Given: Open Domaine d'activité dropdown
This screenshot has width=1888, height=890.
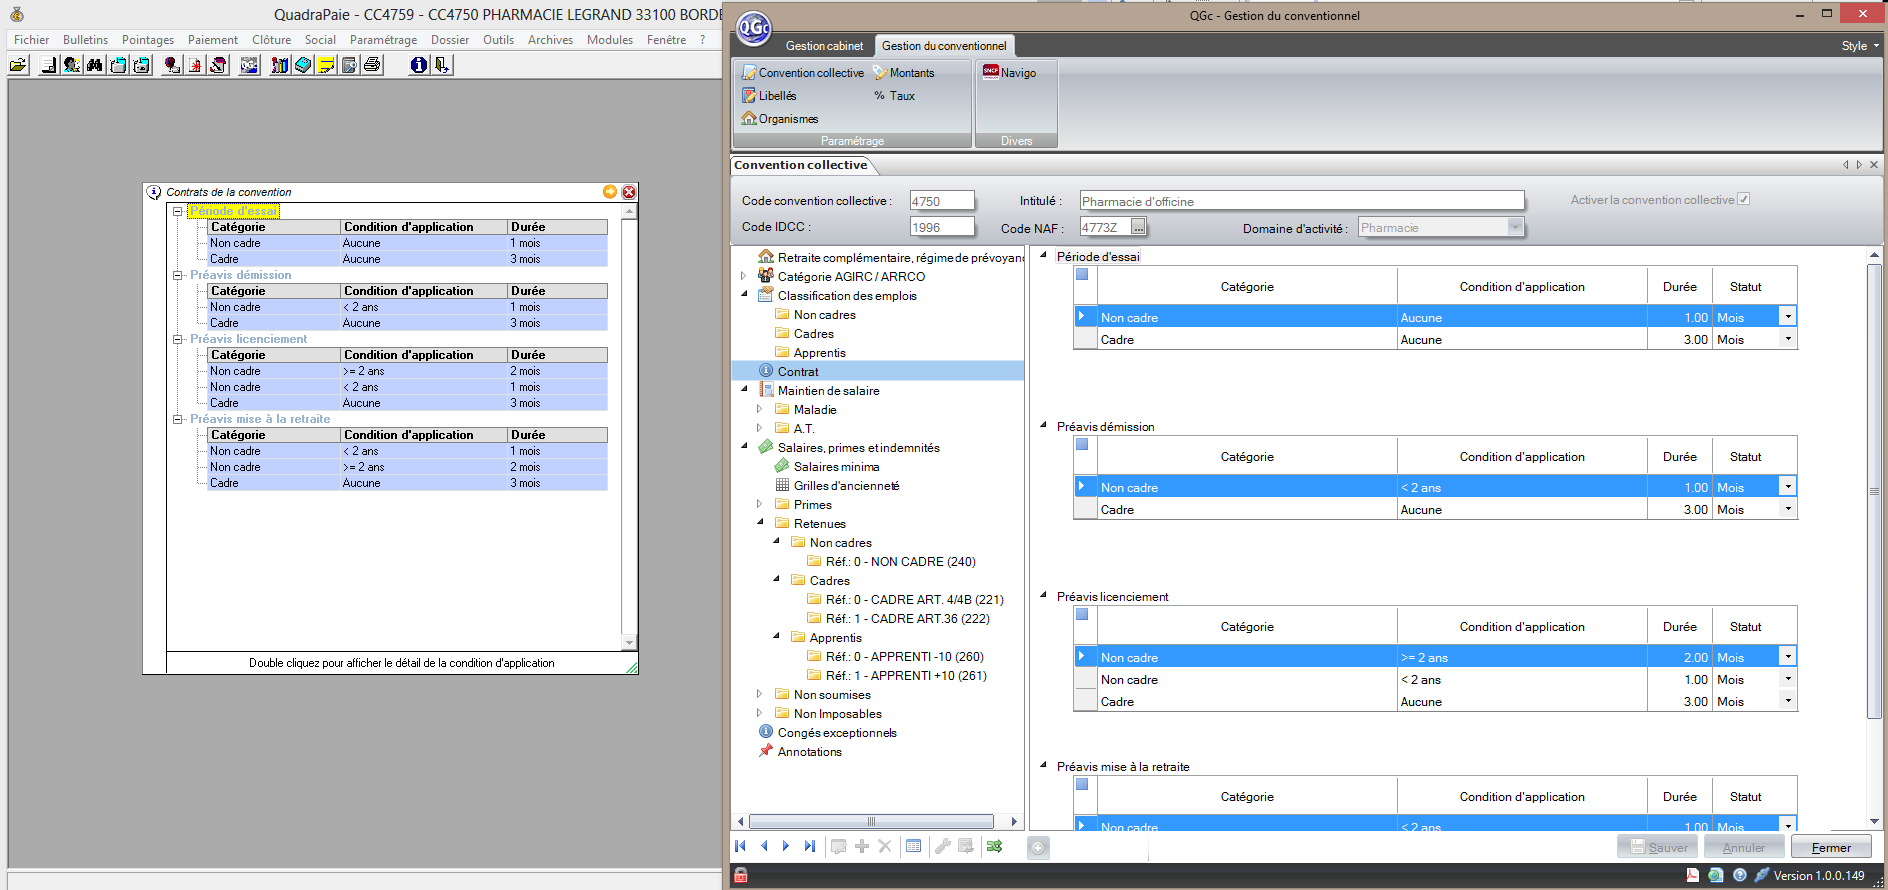Looking at the screenshot, I should click(1515, 227).
